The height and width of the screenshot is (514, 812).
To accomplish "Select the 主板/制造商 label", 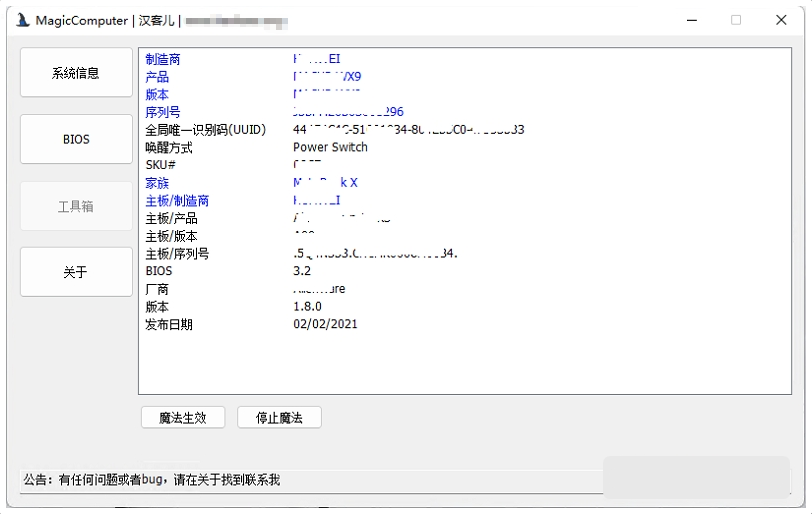I will tap(177, 200).
